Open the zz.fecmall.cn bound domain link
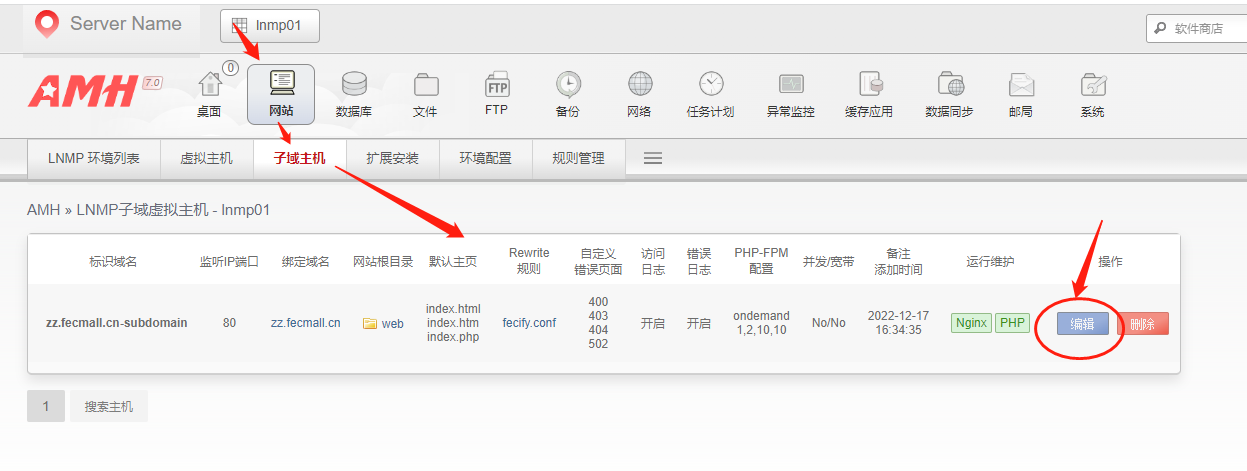The width and height of the screenshot is (1247, 471). (306, 323)
